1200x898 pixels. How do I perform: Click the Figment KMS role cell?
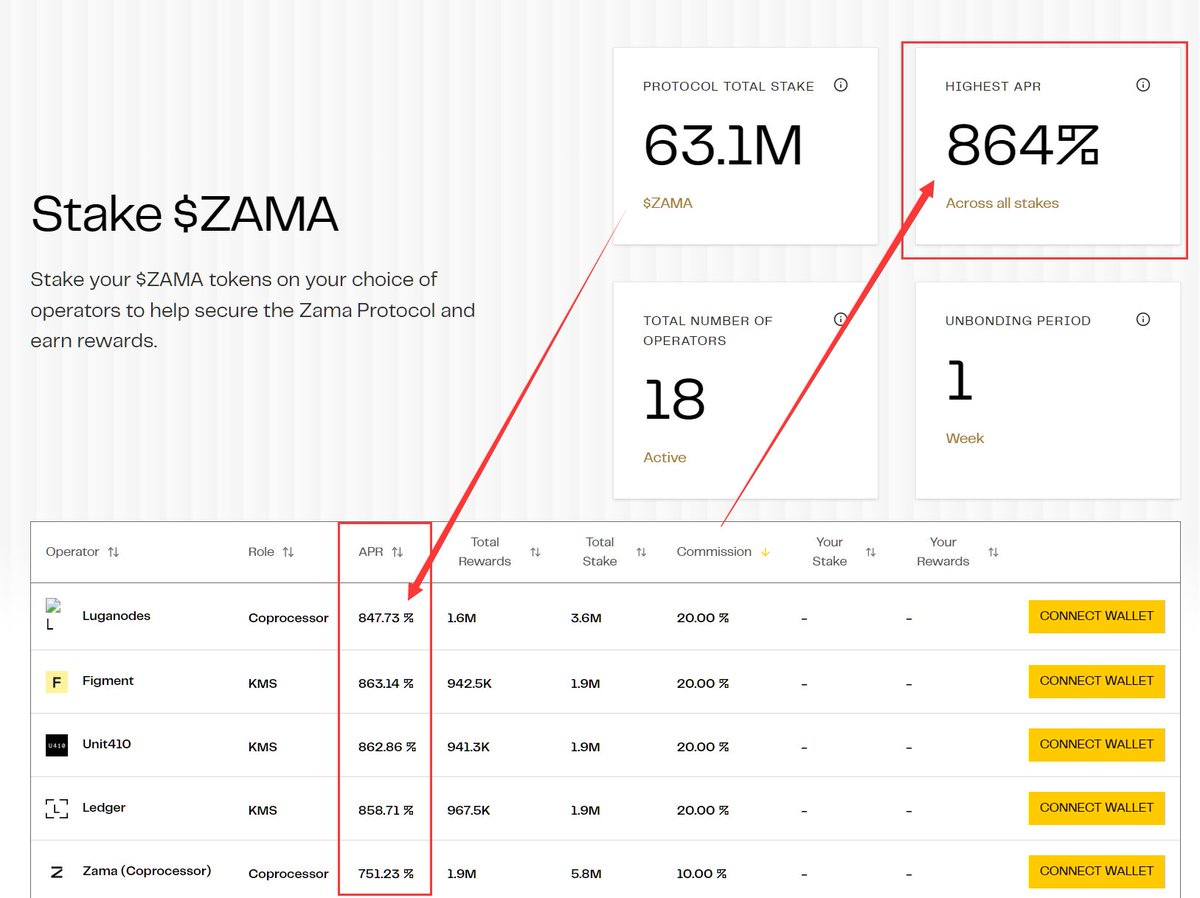tap(263, 683)
